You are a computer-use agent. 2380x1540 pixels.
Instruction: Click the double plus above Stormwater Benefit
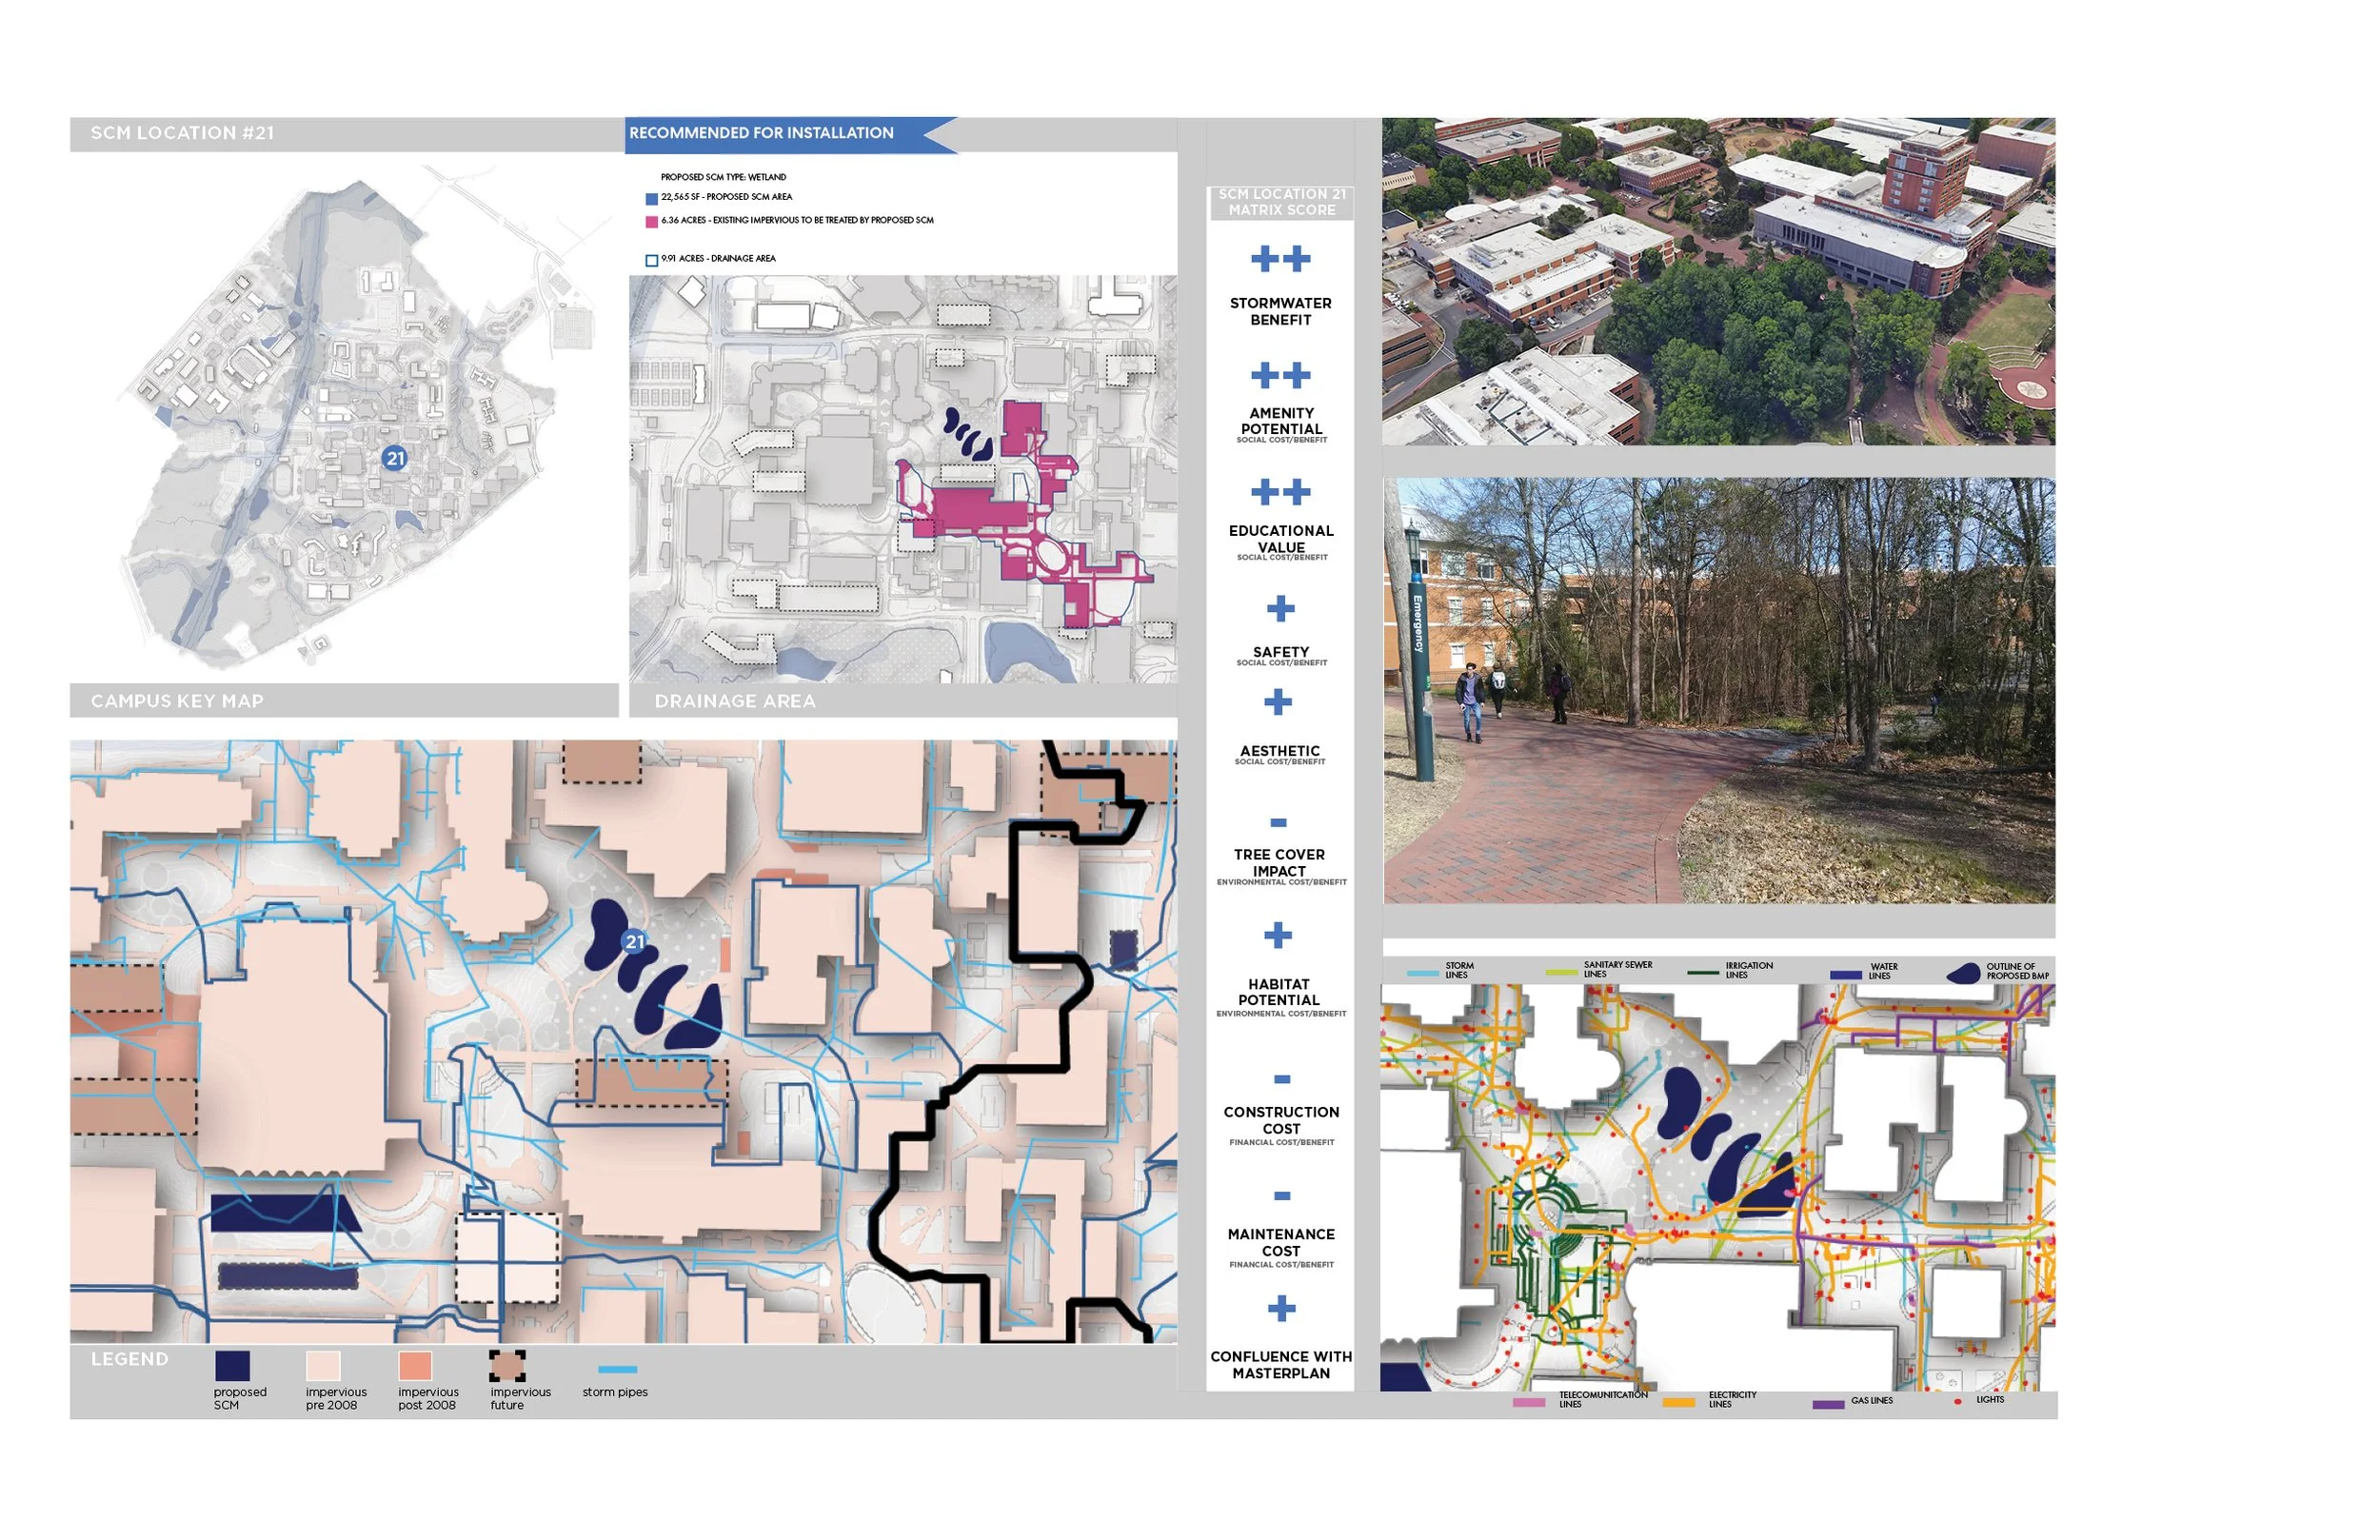(1281, 259)
